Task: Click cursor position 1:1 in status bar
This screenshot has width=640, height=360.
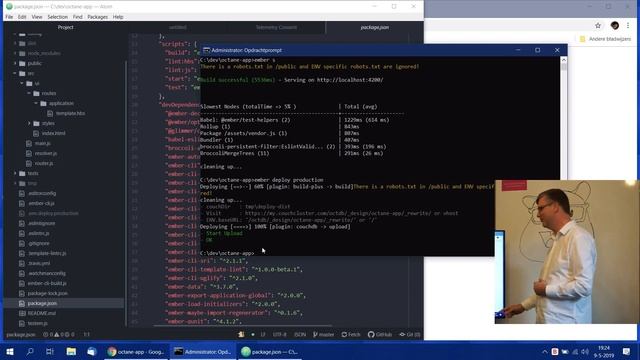Action: (x=87, y=335)
